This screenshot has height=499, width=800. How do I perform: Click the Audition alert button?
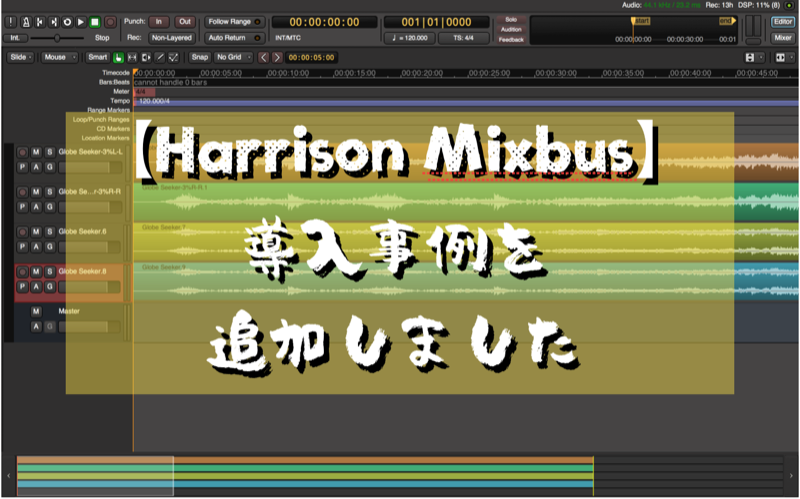click(511, 30)
